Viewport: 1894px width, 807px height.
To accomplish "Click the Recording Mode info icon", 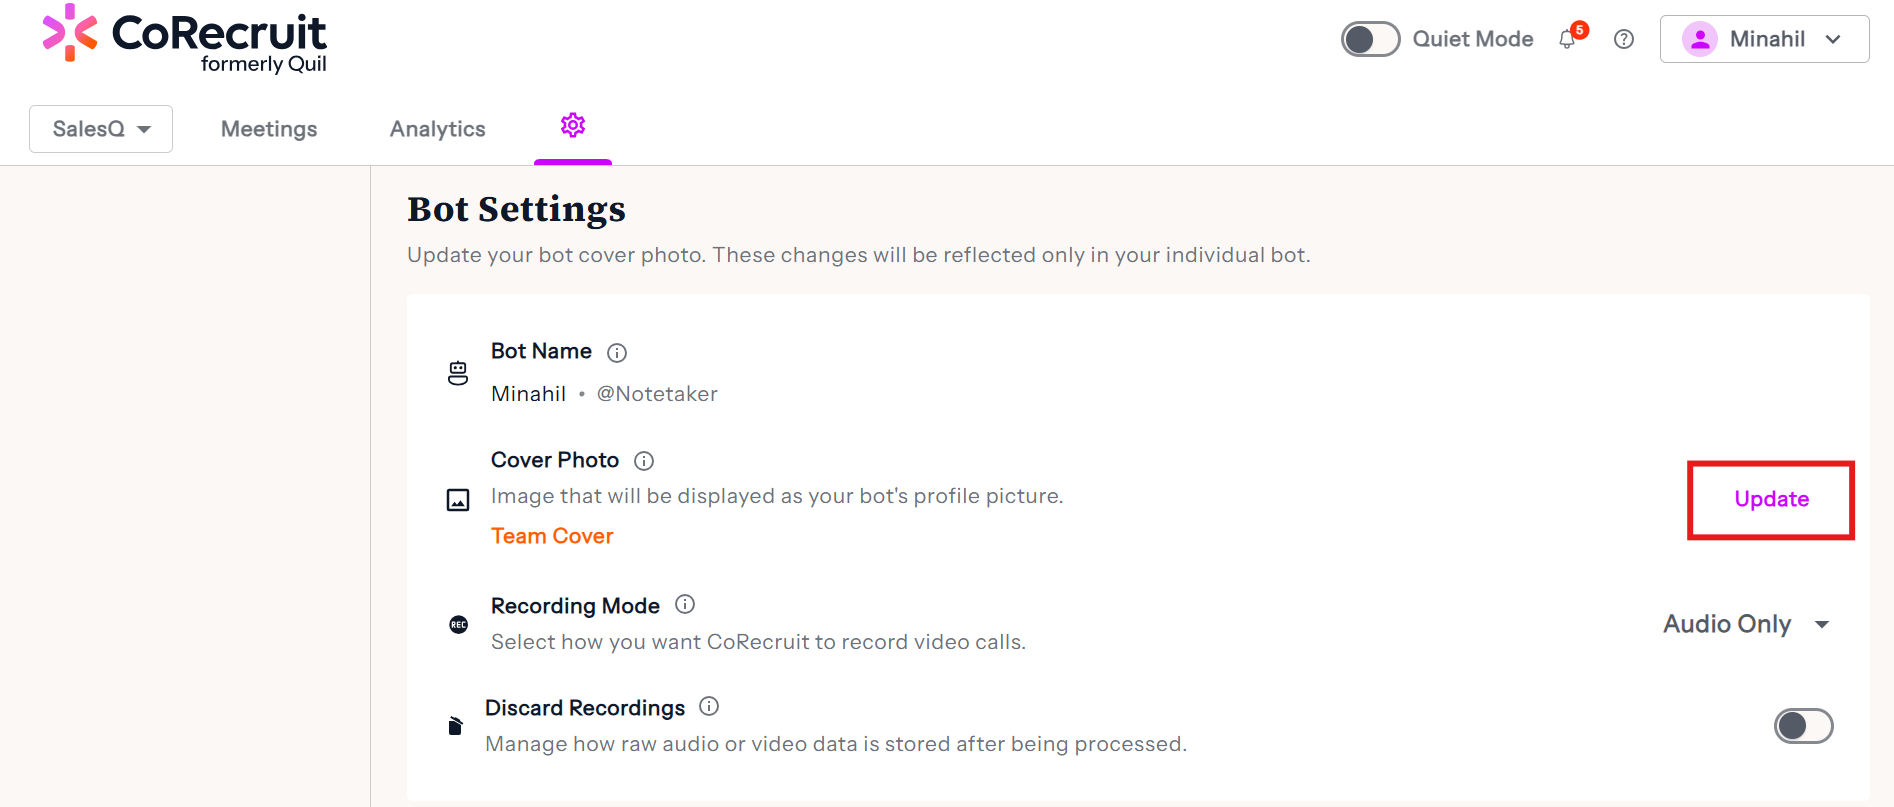I will tap(685, 604).
